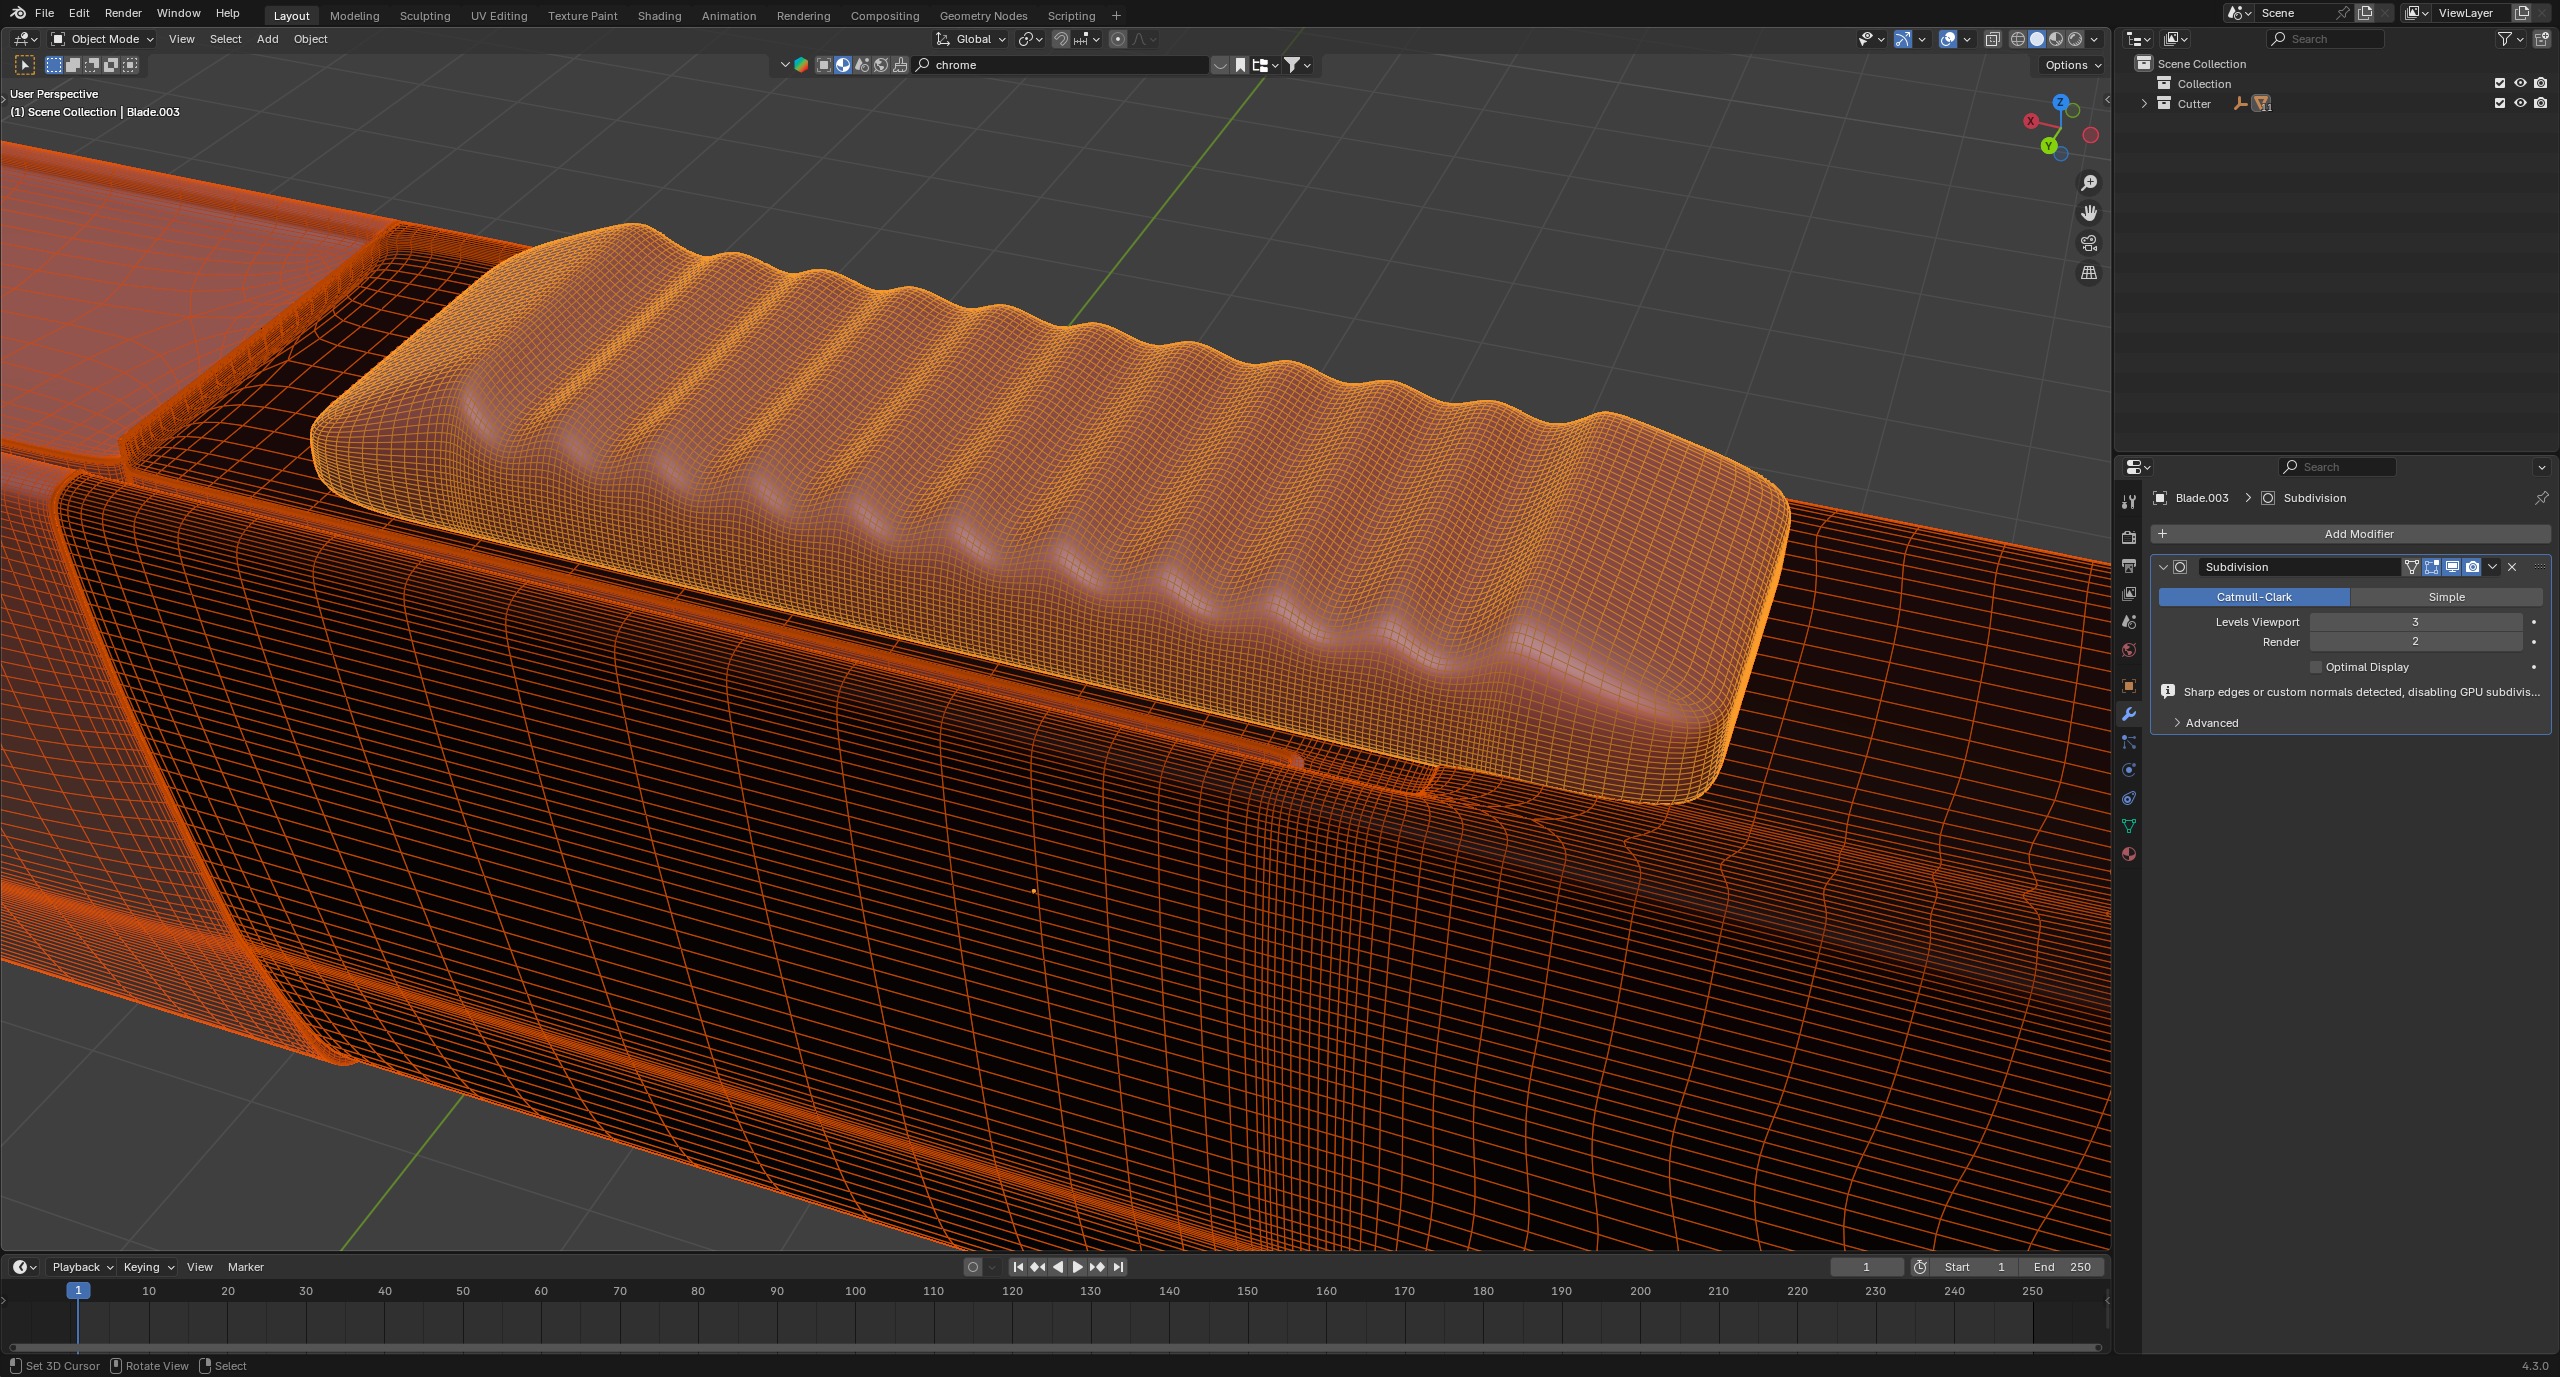
Task: Open the Keying dropdown in timeline
Action: click(x=148, y=1267)
